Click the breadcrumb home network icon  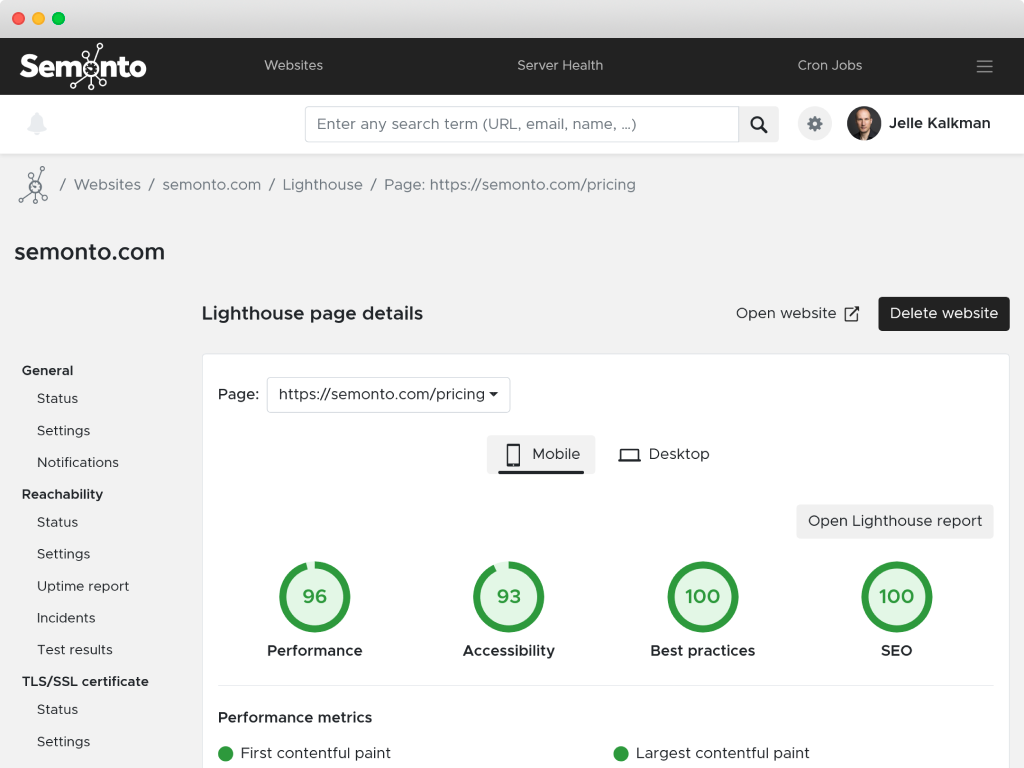pyautogui.click(x=33, y=185)
